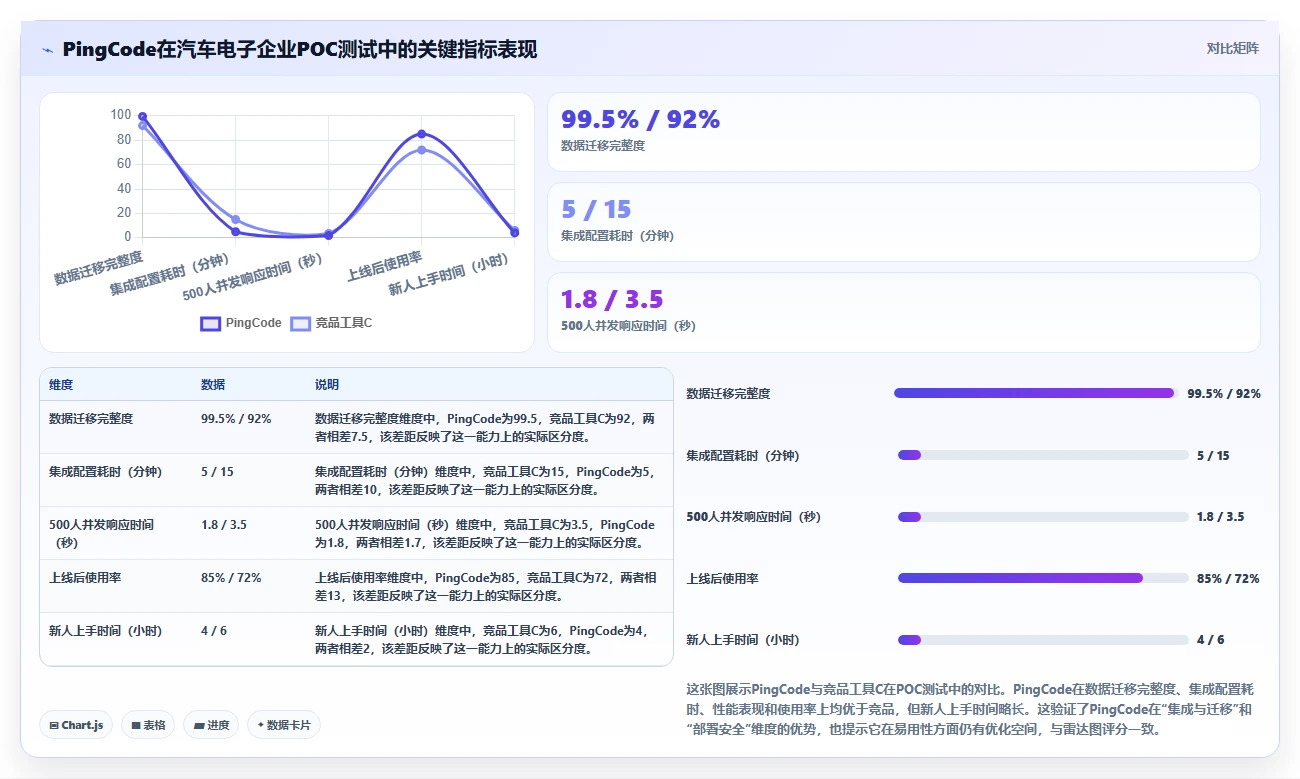Click the PingCode data point at 上线后使用率

[x=421, y=134]
